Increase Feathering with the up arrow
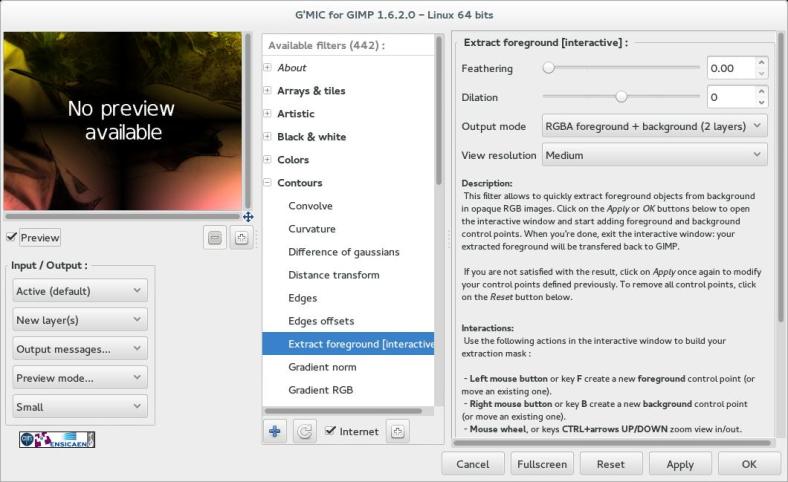The width and height of the screenshot is (788, 482). pyautogui.click(x=761, y=62)
